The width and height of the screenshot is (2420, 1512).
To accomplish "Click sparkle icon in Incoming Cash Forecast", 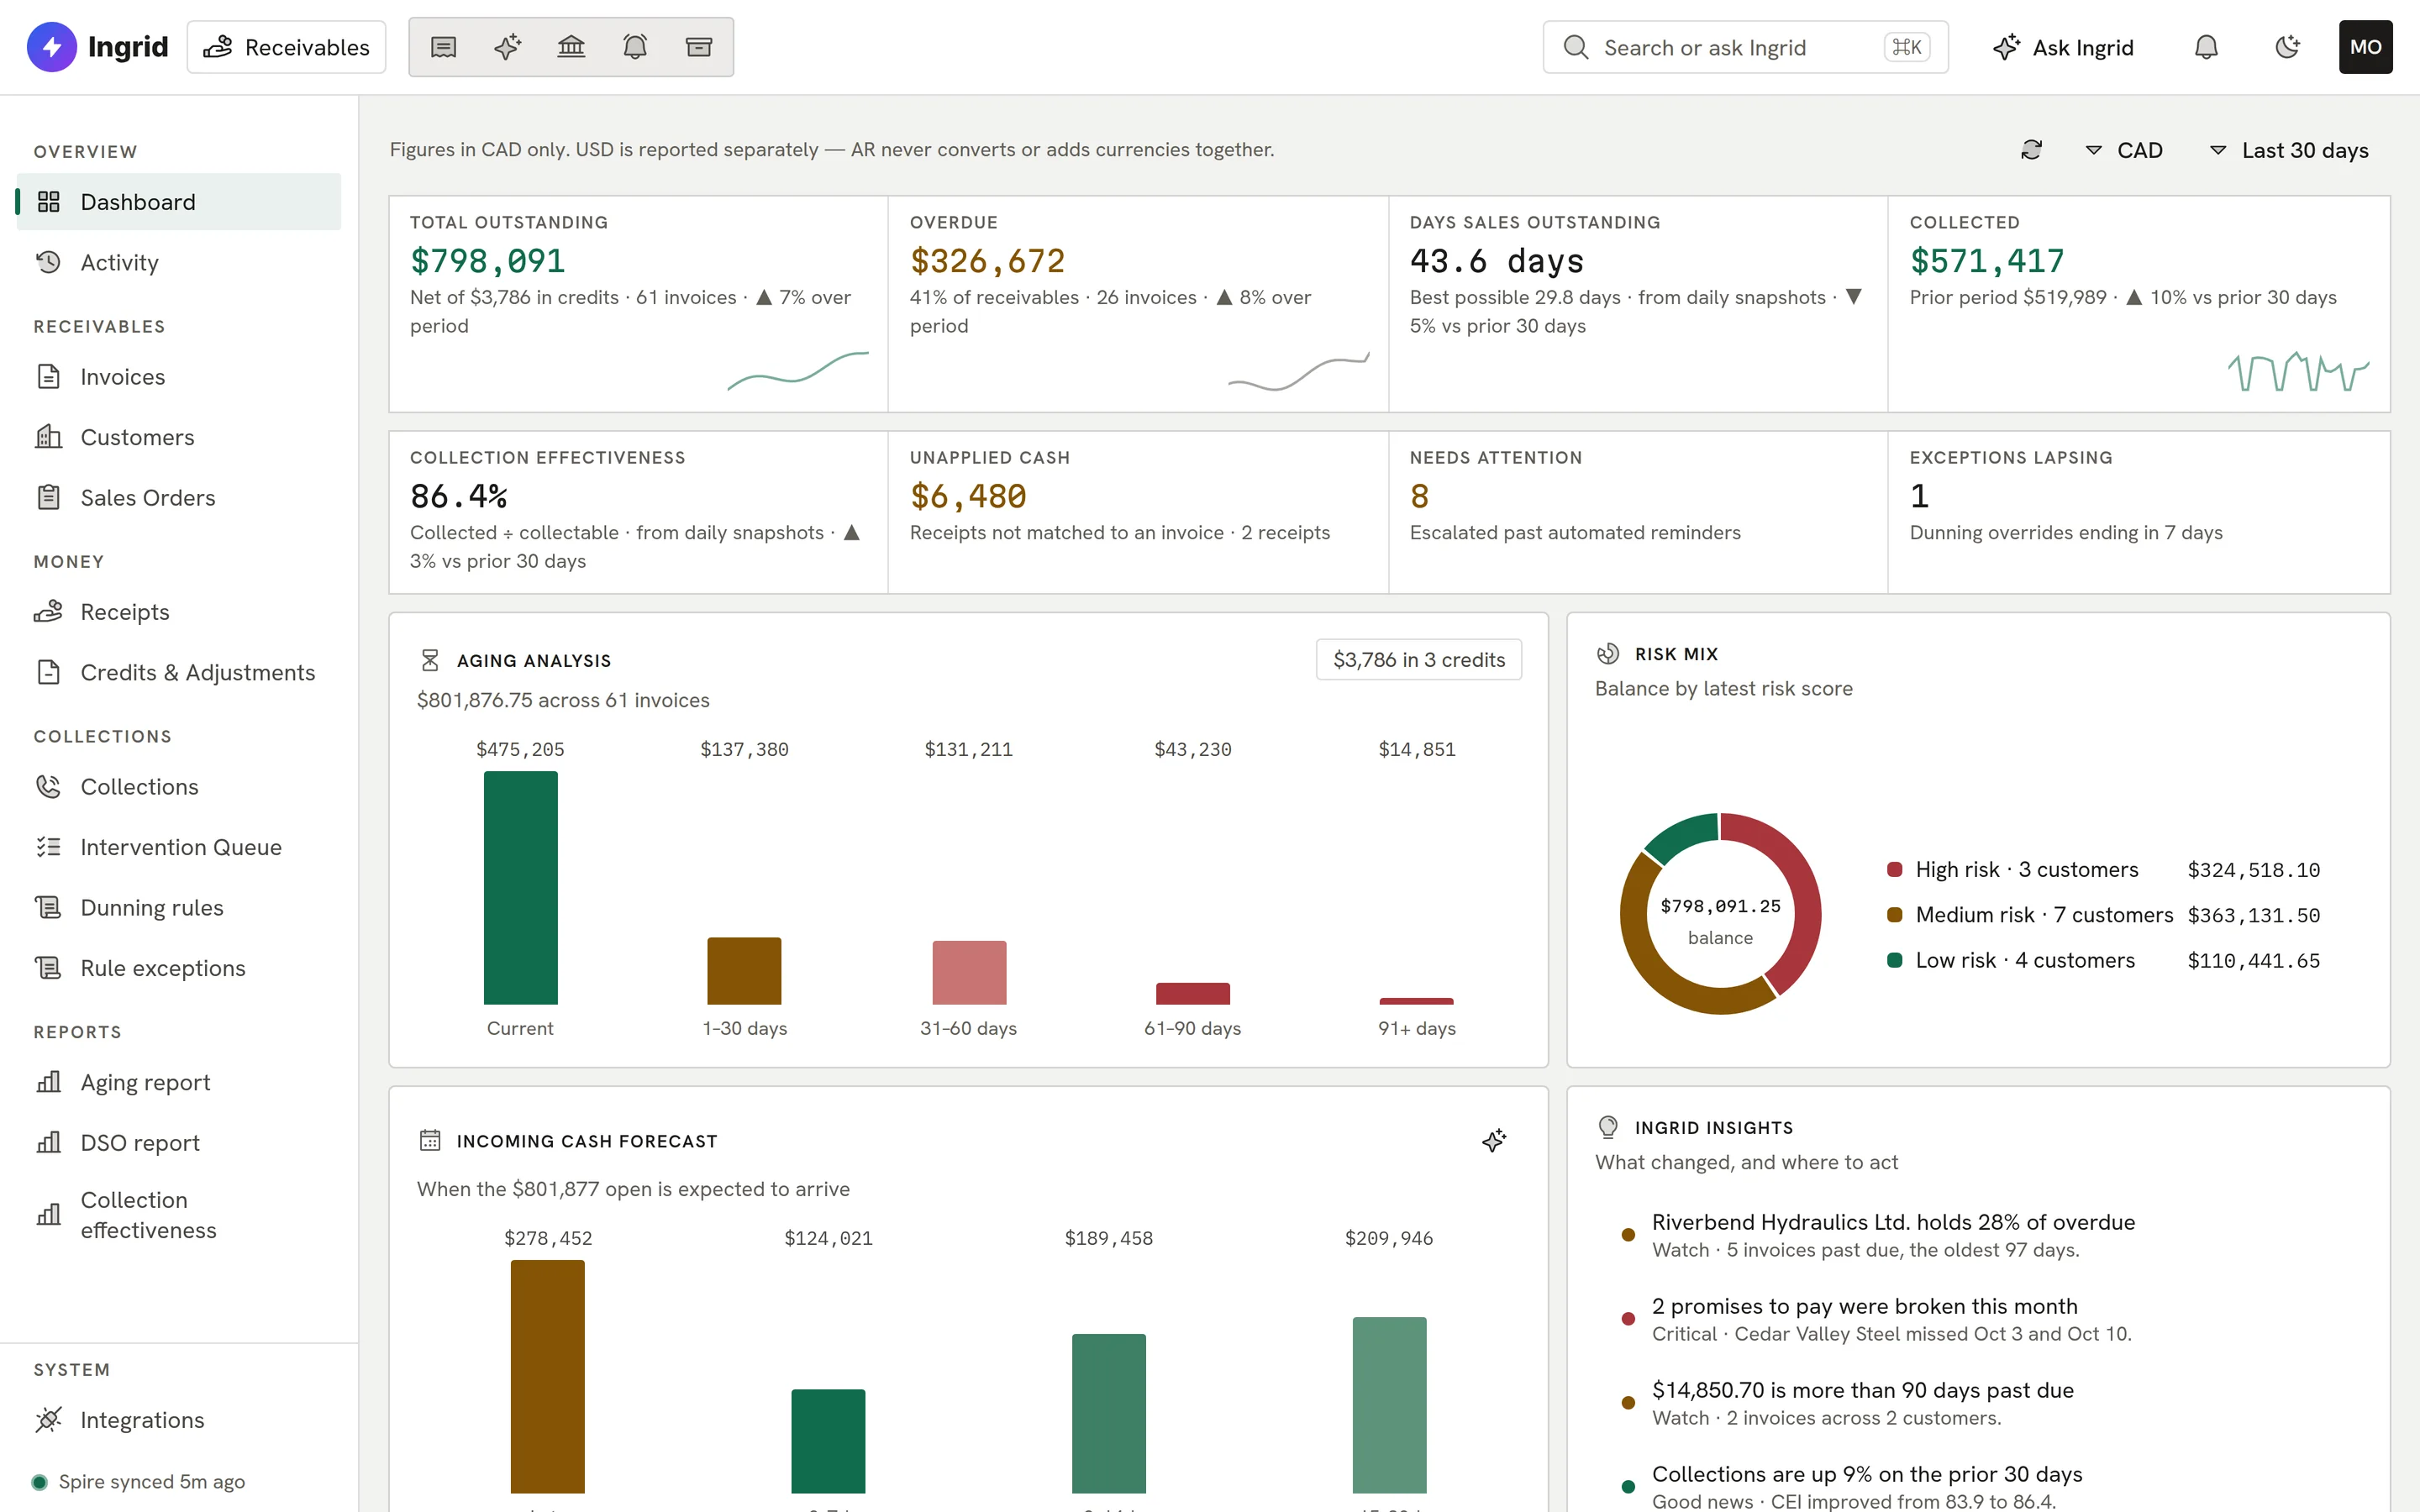I will [x=1494, y=1141].
